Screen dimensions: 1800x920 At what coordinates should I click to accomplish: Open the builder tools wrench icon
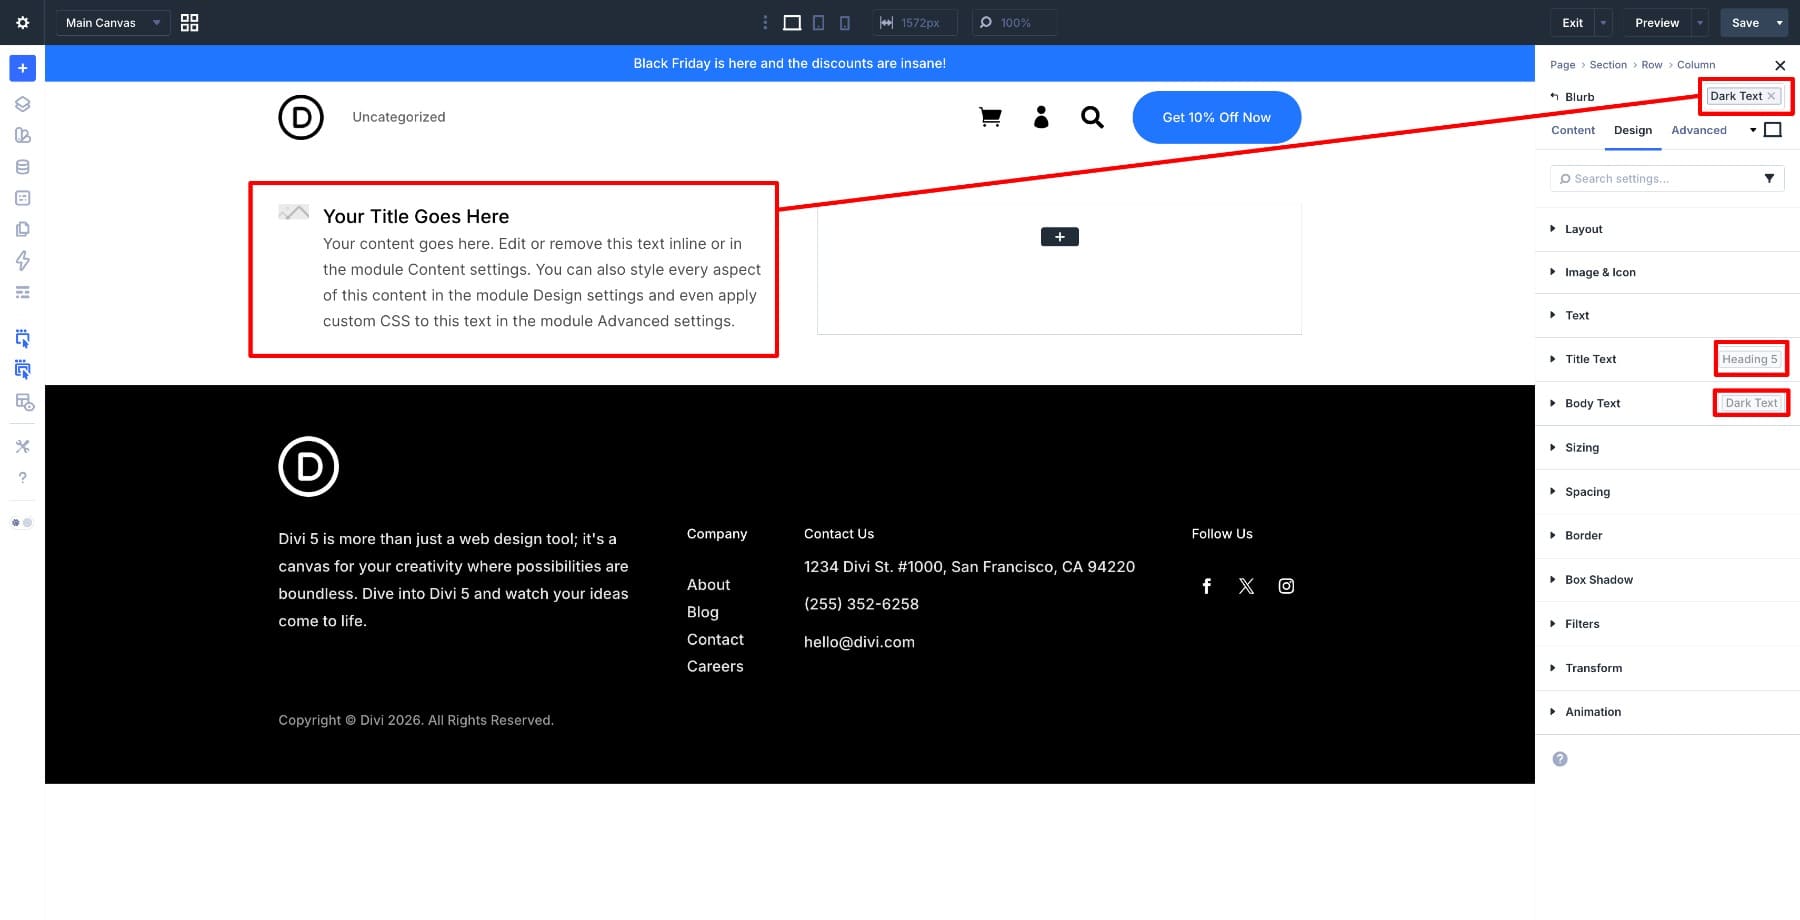(22, 446)
